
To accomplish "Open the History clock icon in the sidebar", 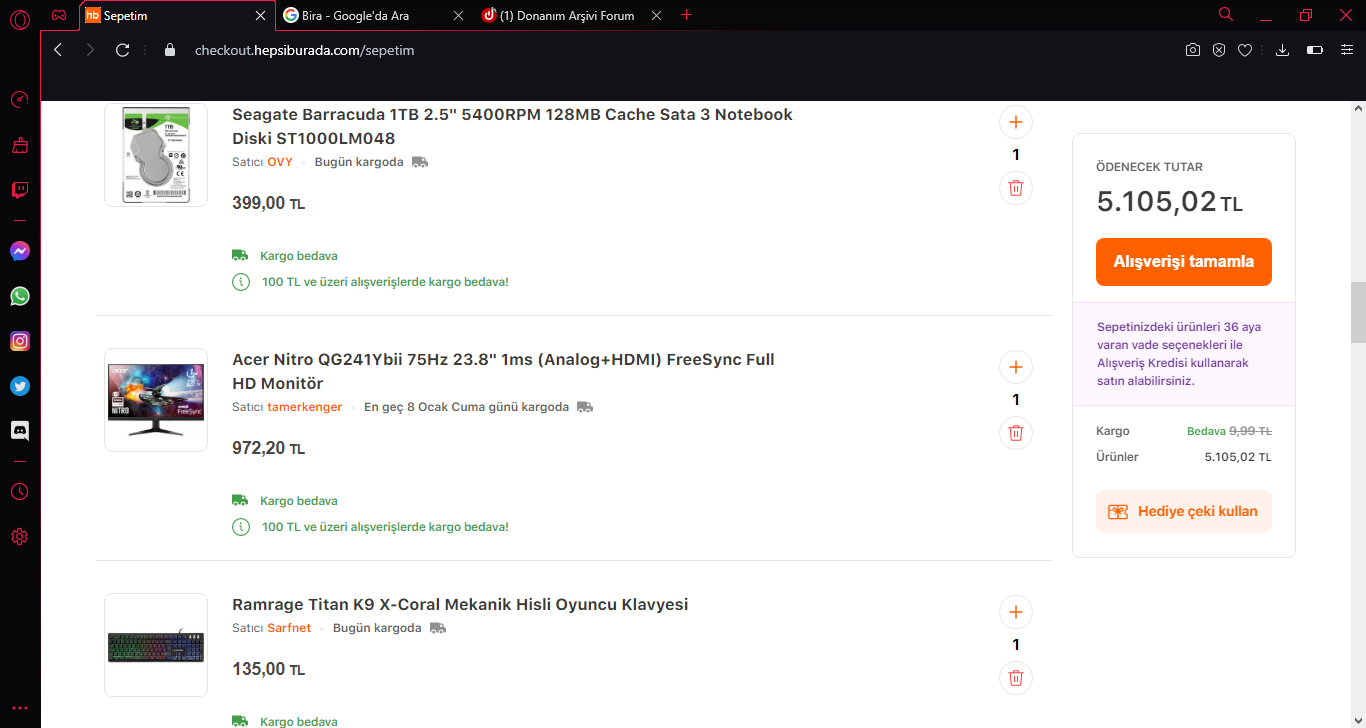I will pos(20,492).
